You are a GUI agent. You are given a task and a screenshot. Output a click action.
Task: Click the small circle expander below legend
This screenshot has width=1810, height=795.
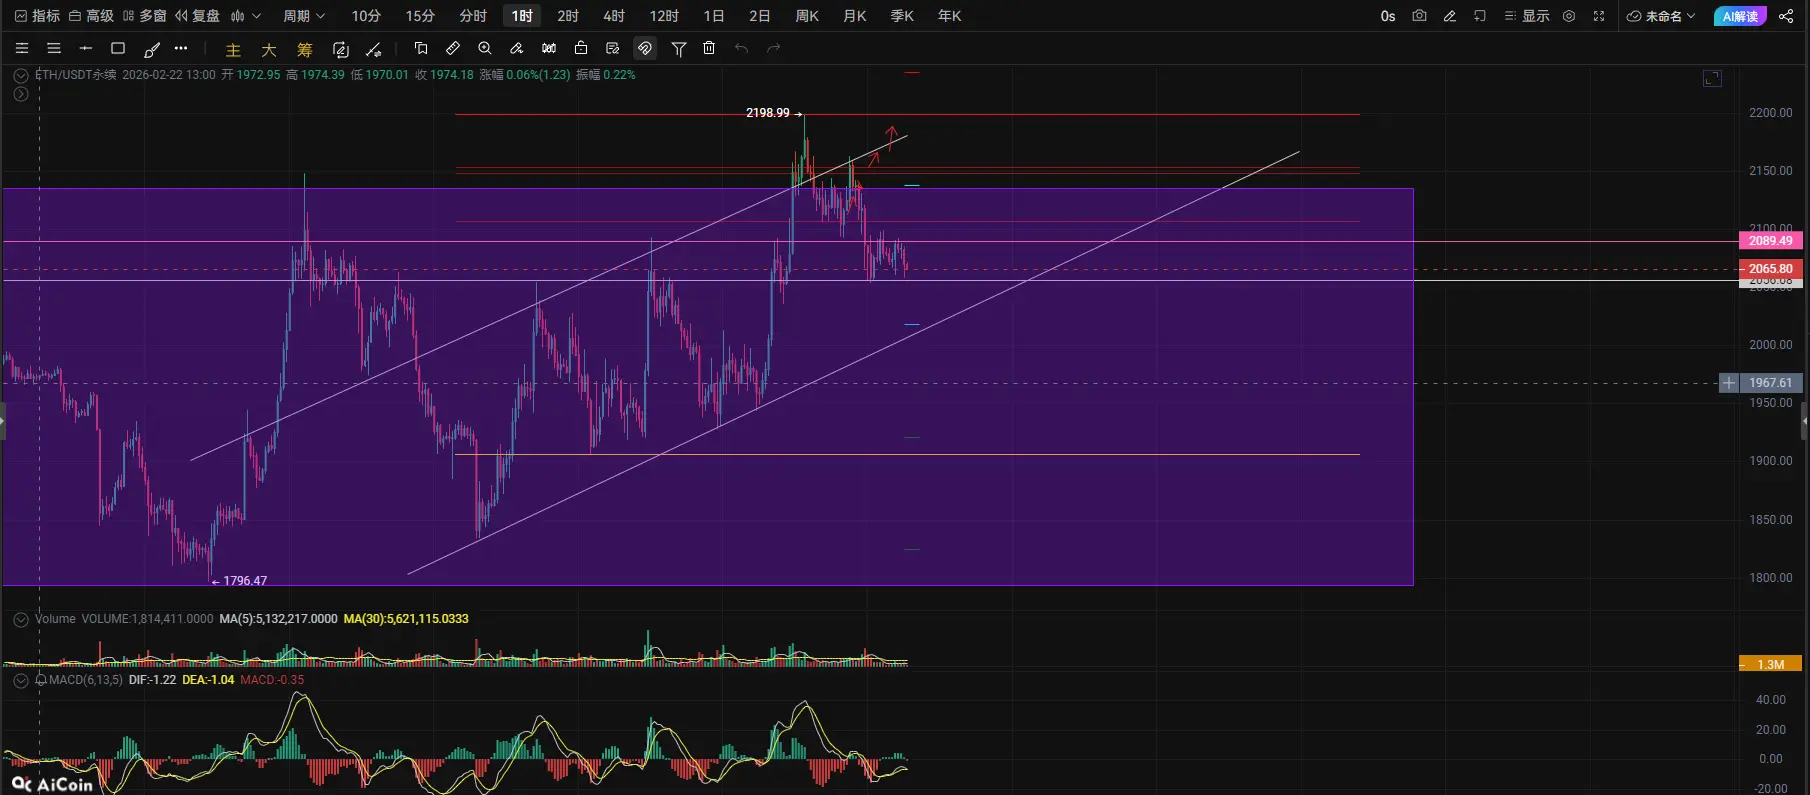coord(20,94)
